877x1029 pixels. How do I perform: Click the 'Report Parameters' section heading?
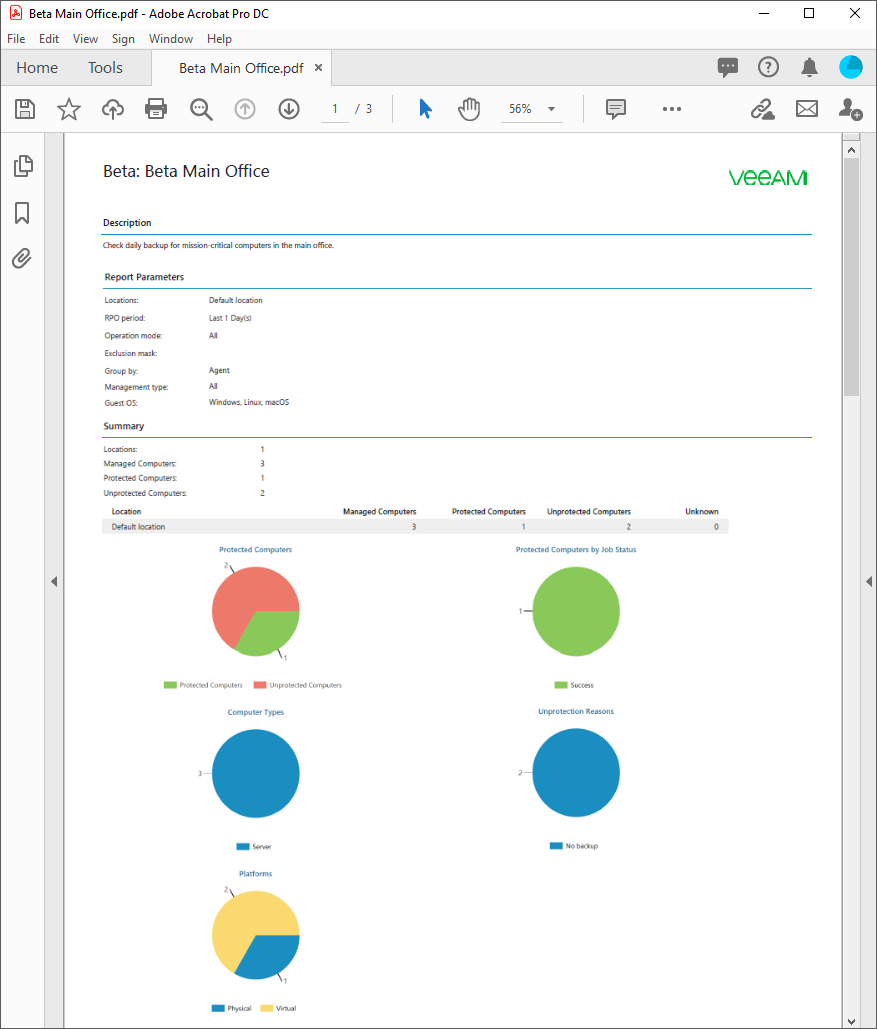[144, 277]
